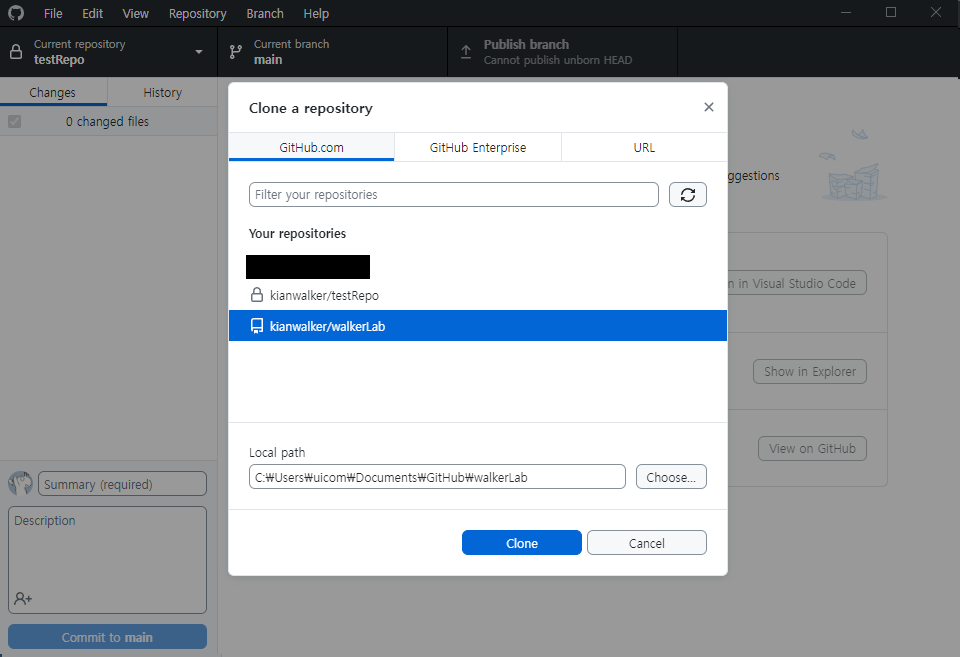Click the add co-authors icon
Screen dimensions: 960x657
click(23, 598)
